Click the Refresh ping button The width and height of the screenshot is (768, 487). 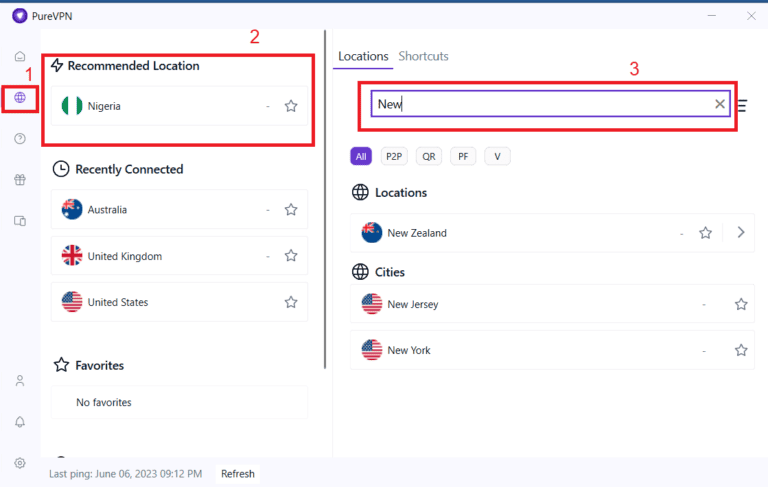pos(238,474)
